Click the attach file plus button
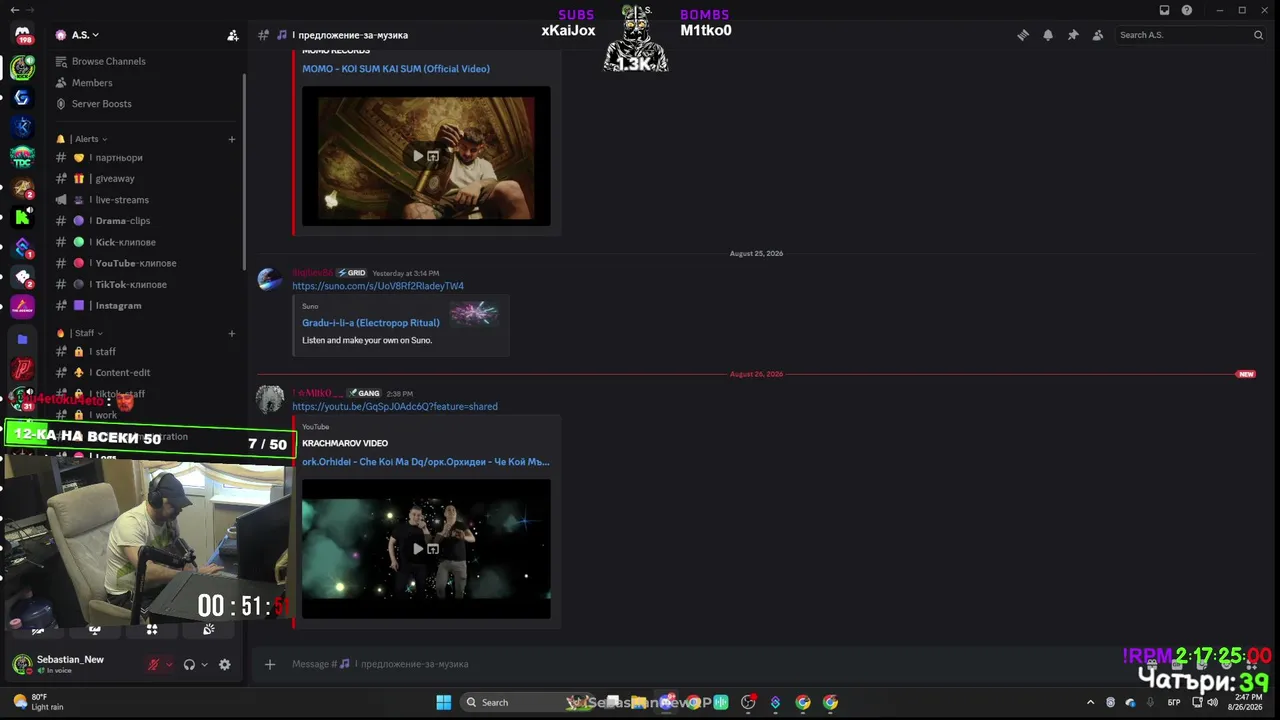Image resolution: width=1280 pixels, height=720 pixels. tap(270, 664)
